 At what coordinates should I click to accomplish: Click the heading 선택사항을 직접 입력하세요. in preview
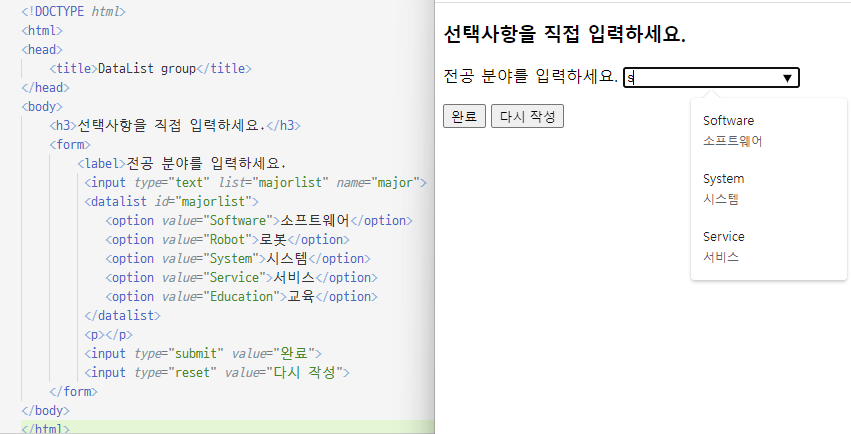coord(564,34)
